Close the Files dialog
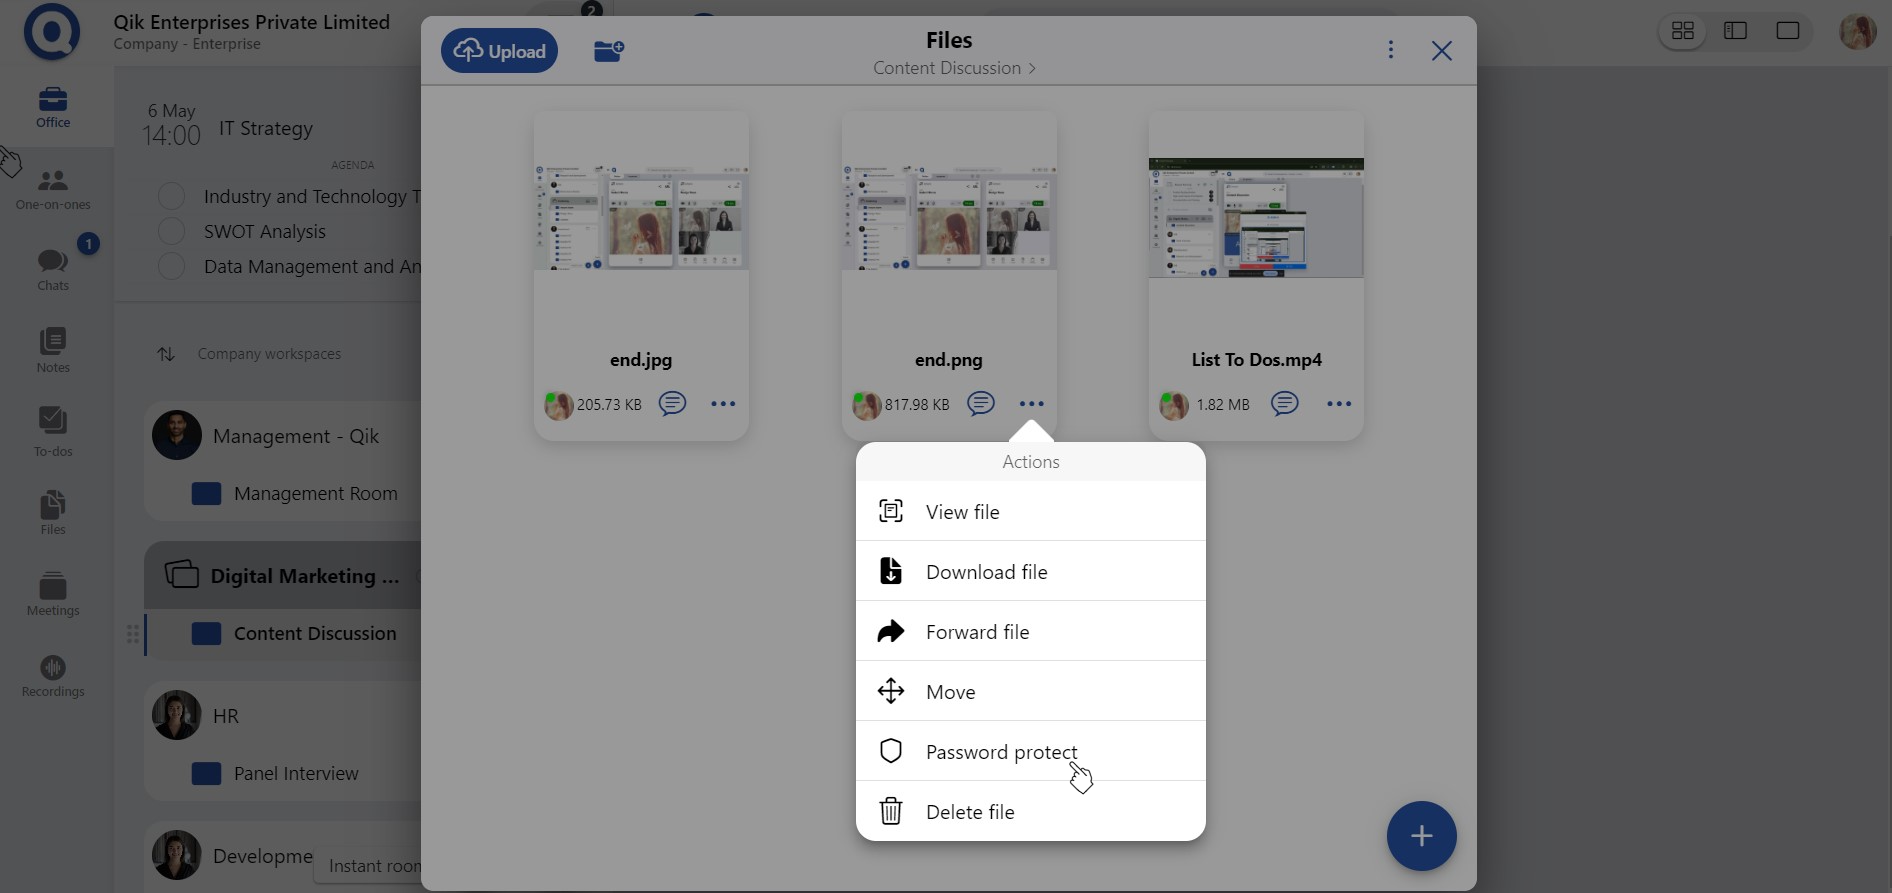 click(x=1441, y=51)
